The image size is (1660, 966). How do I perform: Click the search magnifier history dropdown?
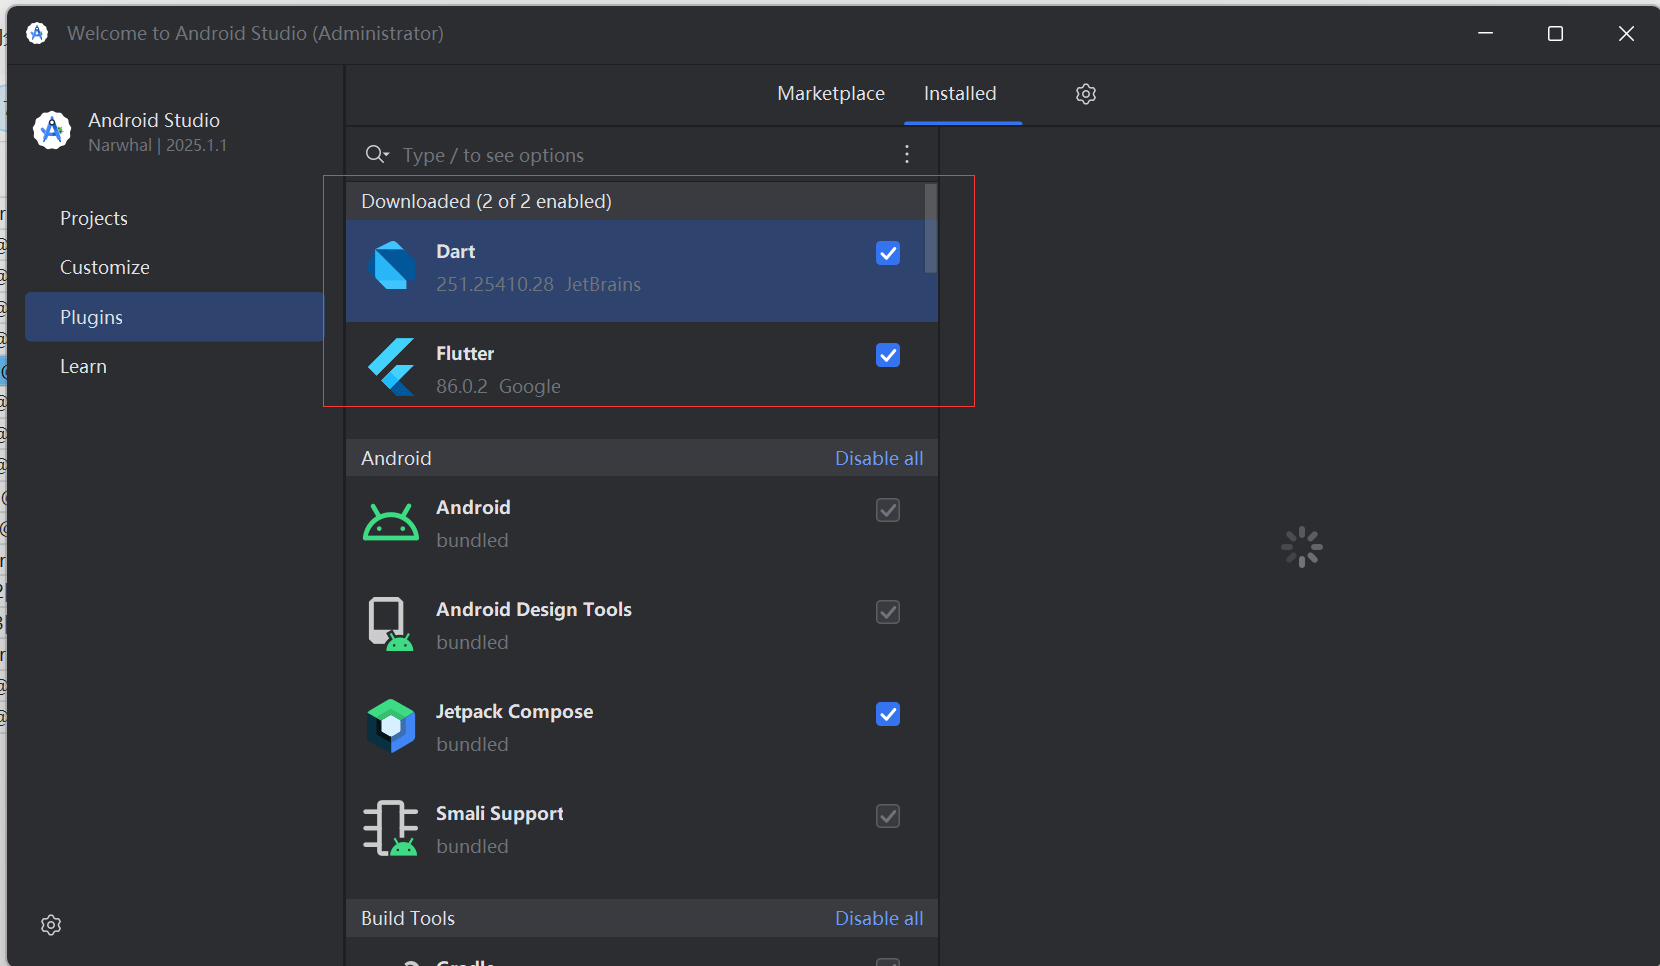(x=377, y=154)
